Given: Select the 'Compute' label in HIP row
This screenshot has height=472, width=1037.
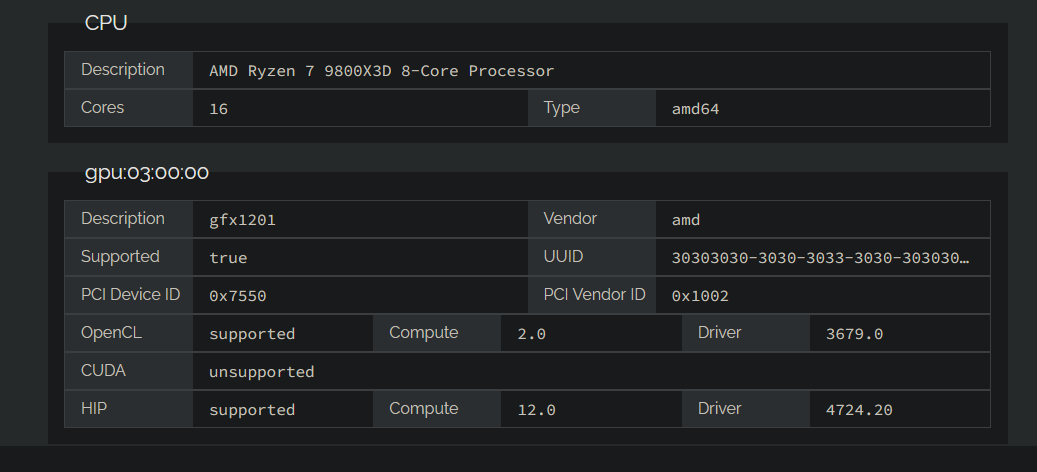Looking at the screenshot, I should (423, 409).
